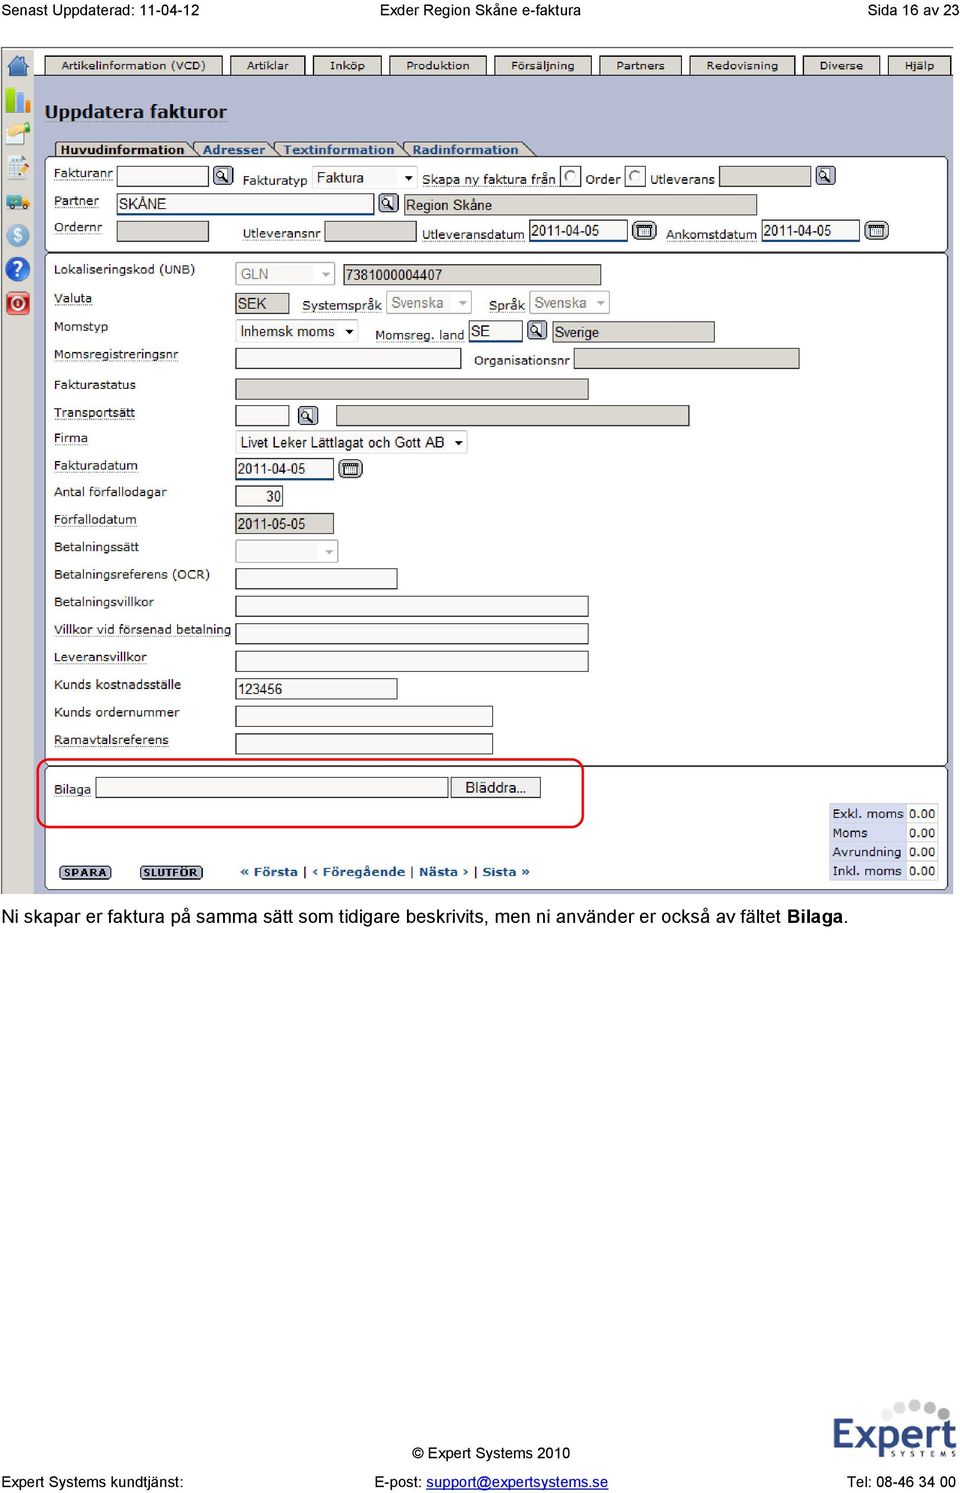Viewport: 960px width, 1493px height.
Task: Switch to the Huvudinformation tab
Action: click(x=122, y=149)
